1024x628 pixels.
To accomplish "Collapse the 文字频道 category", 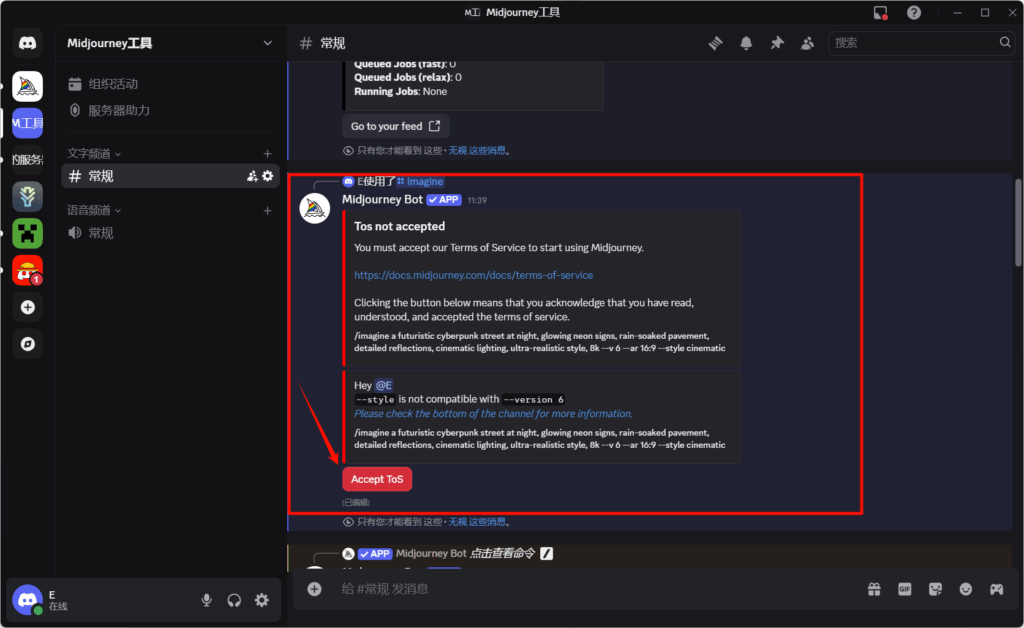I will (x=93, y=153).
